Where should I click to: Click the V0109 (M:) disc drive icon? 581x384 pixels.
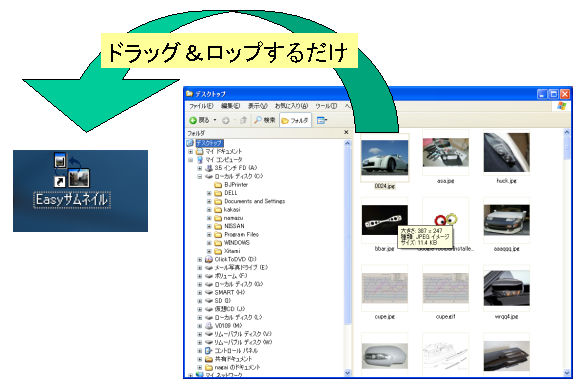pos(209,326)
